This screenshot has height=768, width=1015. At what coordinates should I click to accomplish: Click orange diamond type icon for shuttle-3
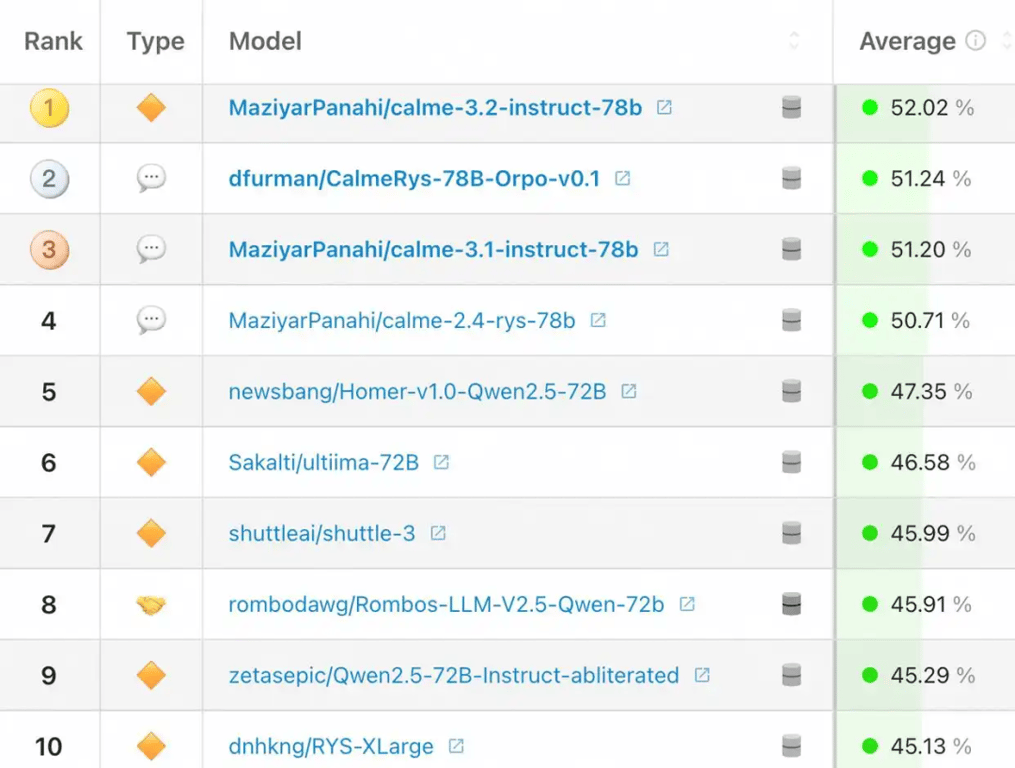click(x=151, y=533)
